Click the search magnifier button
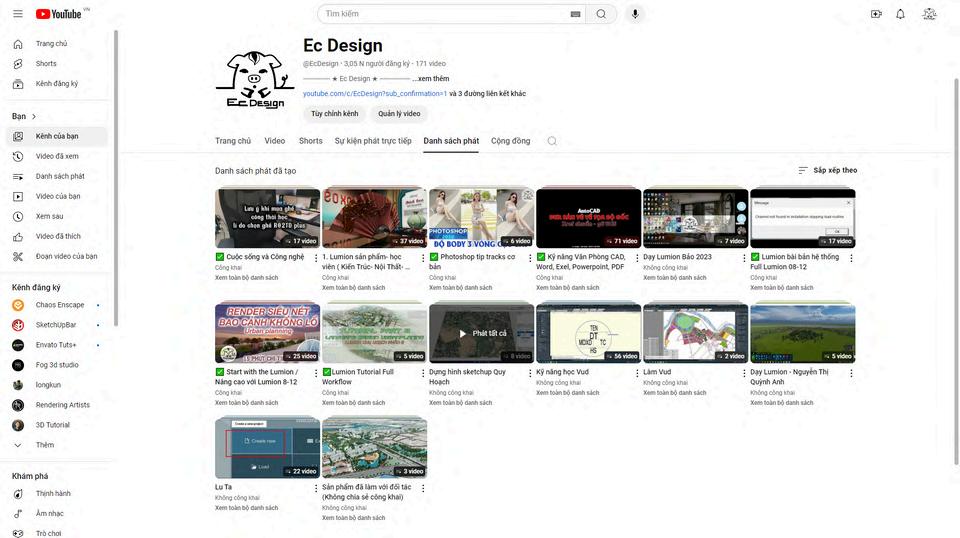The width and height of the screenshot is (960, 538). coord(601,14)
